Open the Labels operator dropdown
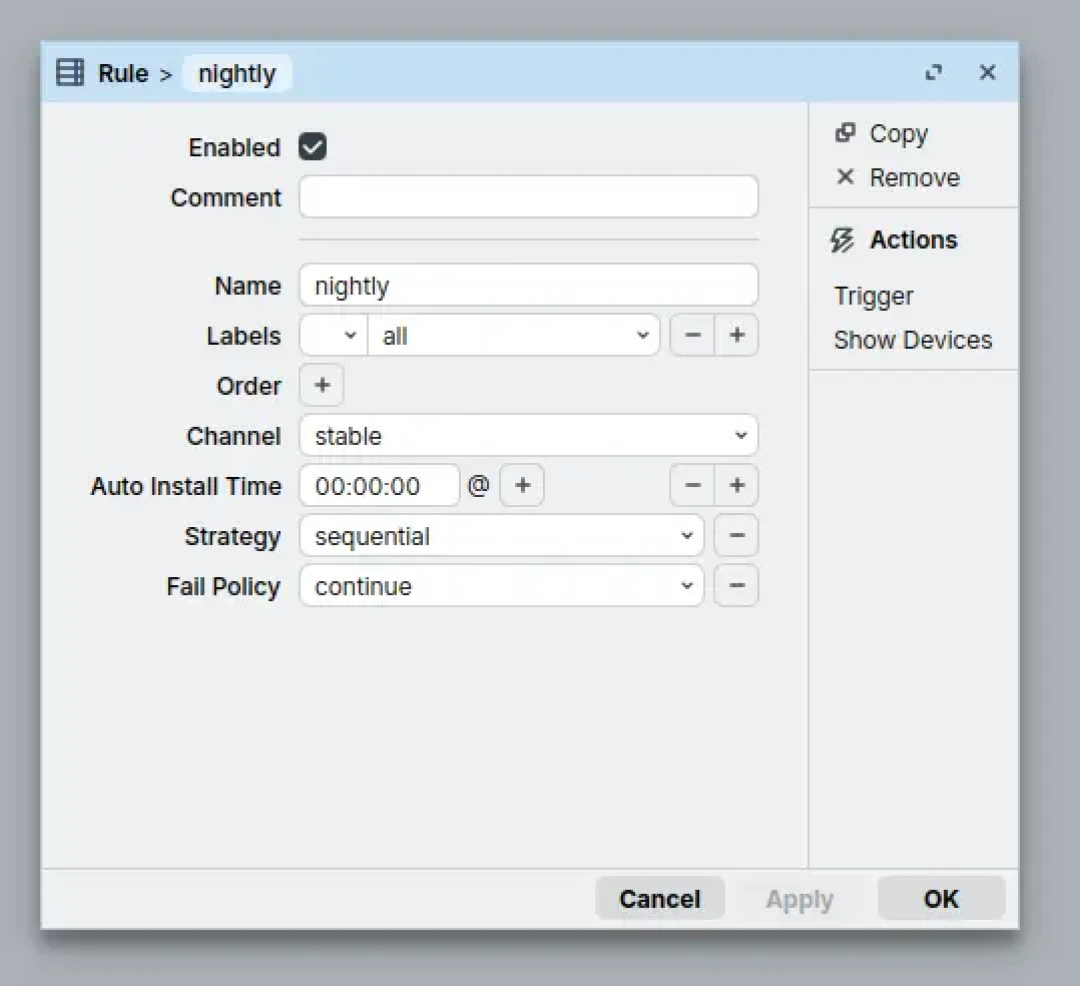Image resolution: width=1080 pixels, height=986 pixels. [x=333, y=335]
